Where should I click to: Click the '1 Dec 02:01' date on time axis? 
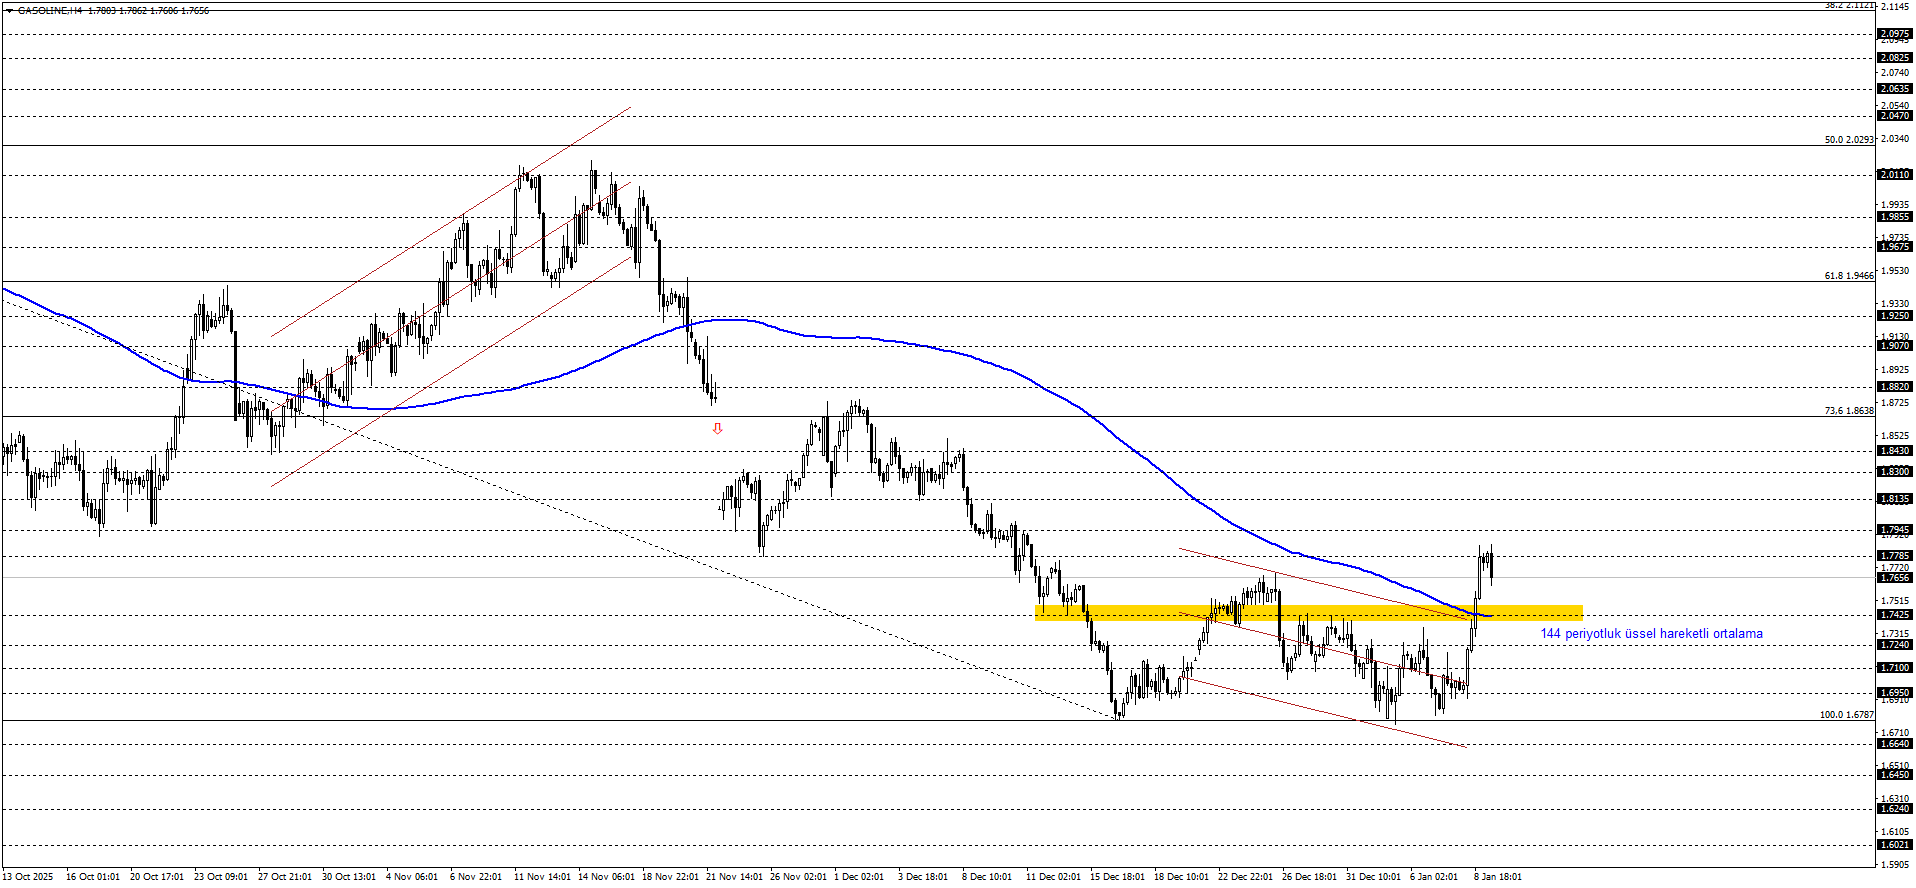coord(858,877)
